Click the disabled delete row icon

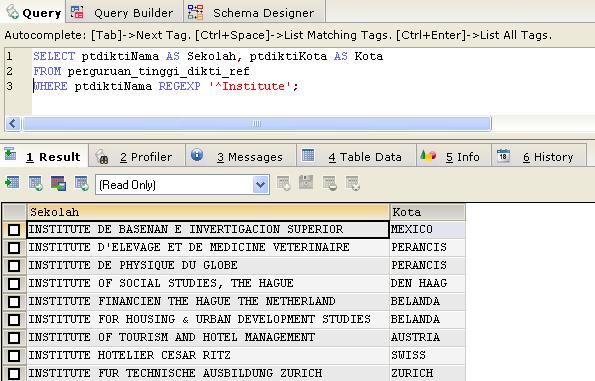[329, 183]
